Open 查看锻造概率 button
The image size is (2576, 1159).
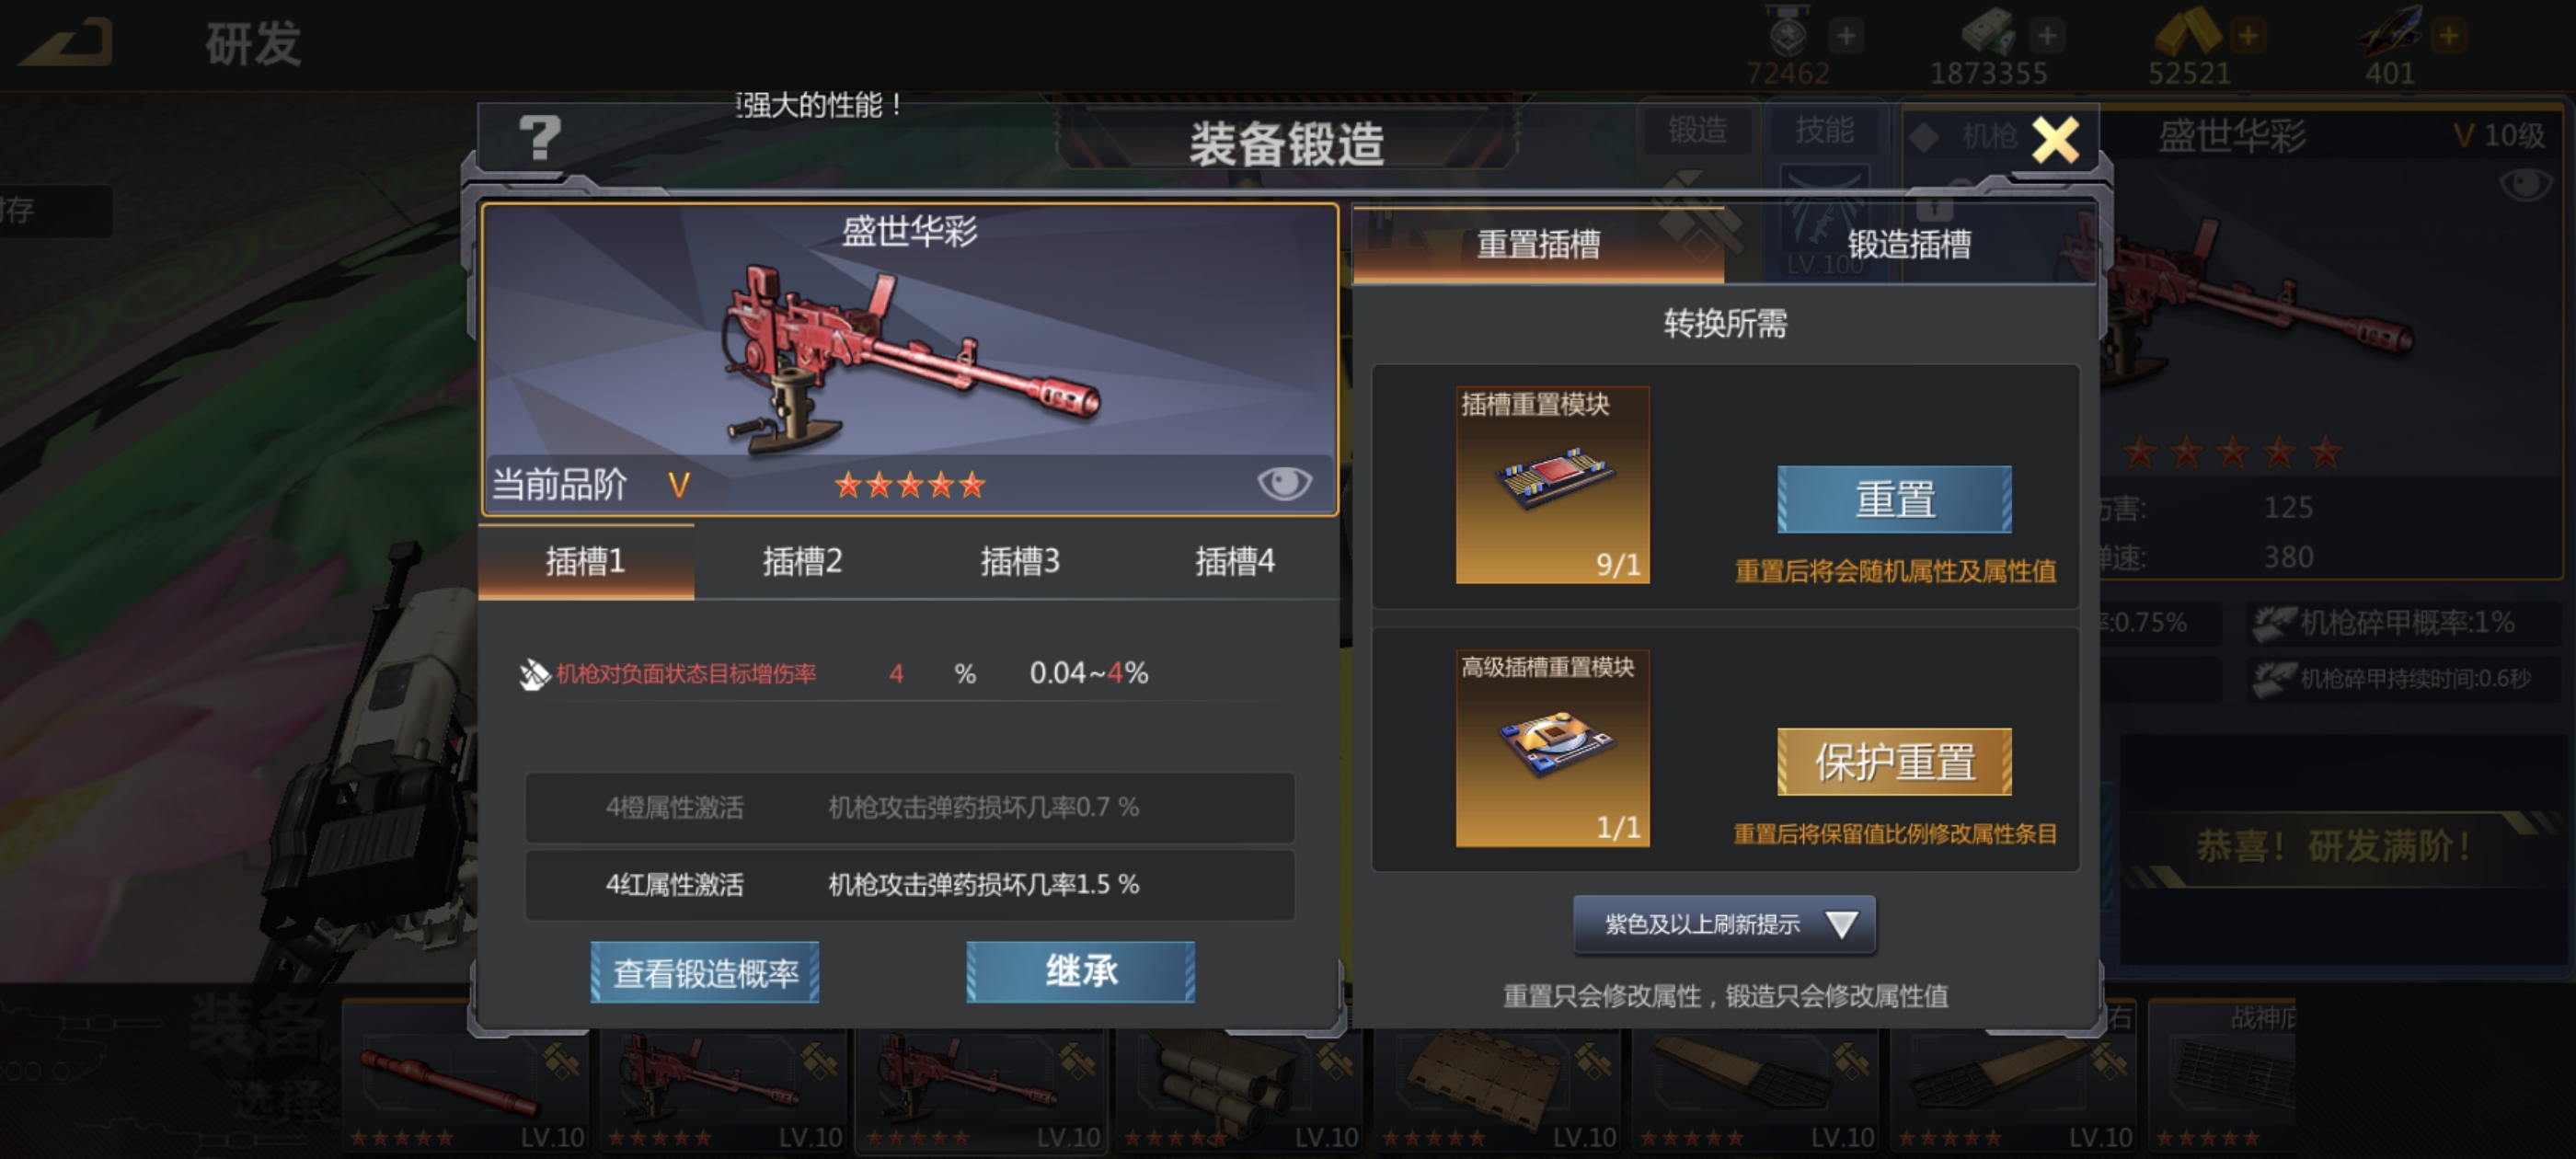coord(705,972)
